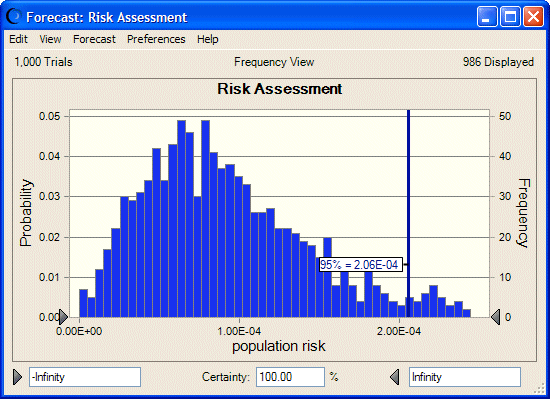Click the 95% = 2.06E-04 marker label
Image resolution: width=550 pixels, height=399 pixels.
(361, 264)
